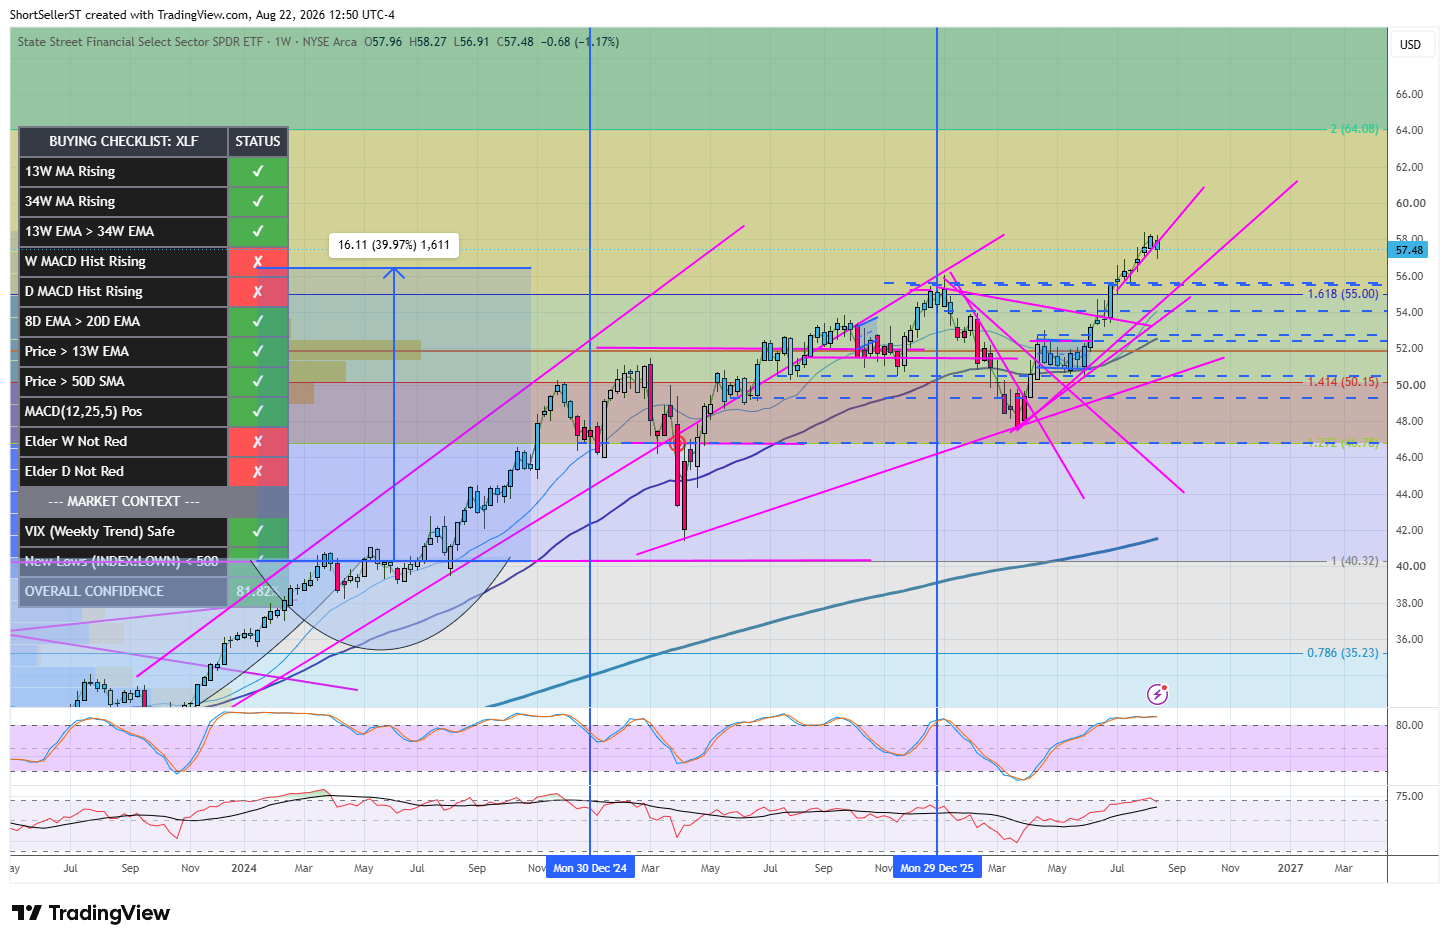Click the ShortSellerST created with TradingView.com caption

tap(130, 15)
